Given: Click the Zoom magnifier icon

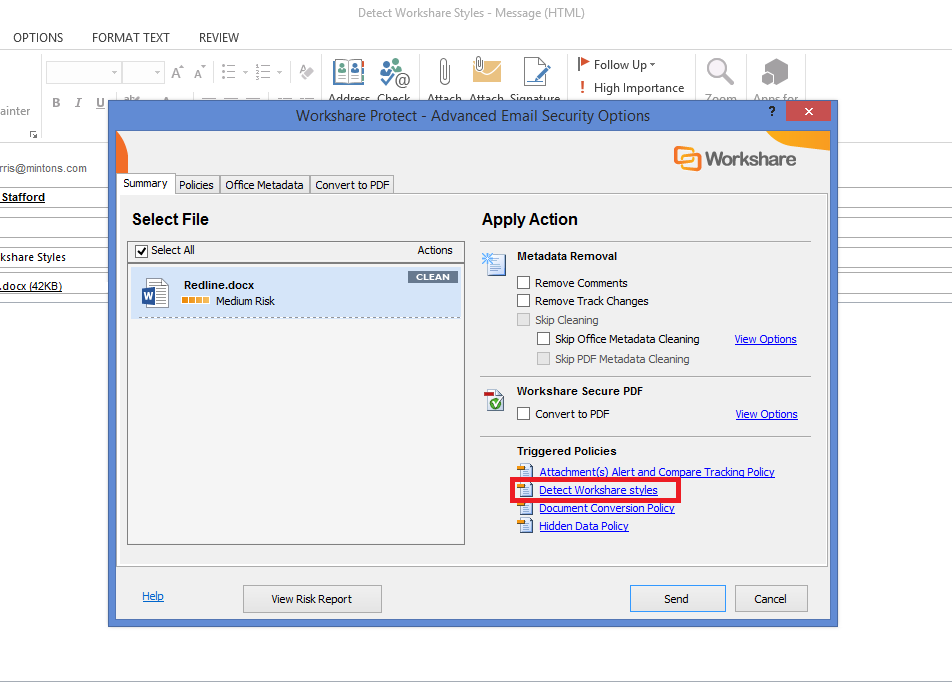Looking at the screenshot, I should [x=720, y=72].
